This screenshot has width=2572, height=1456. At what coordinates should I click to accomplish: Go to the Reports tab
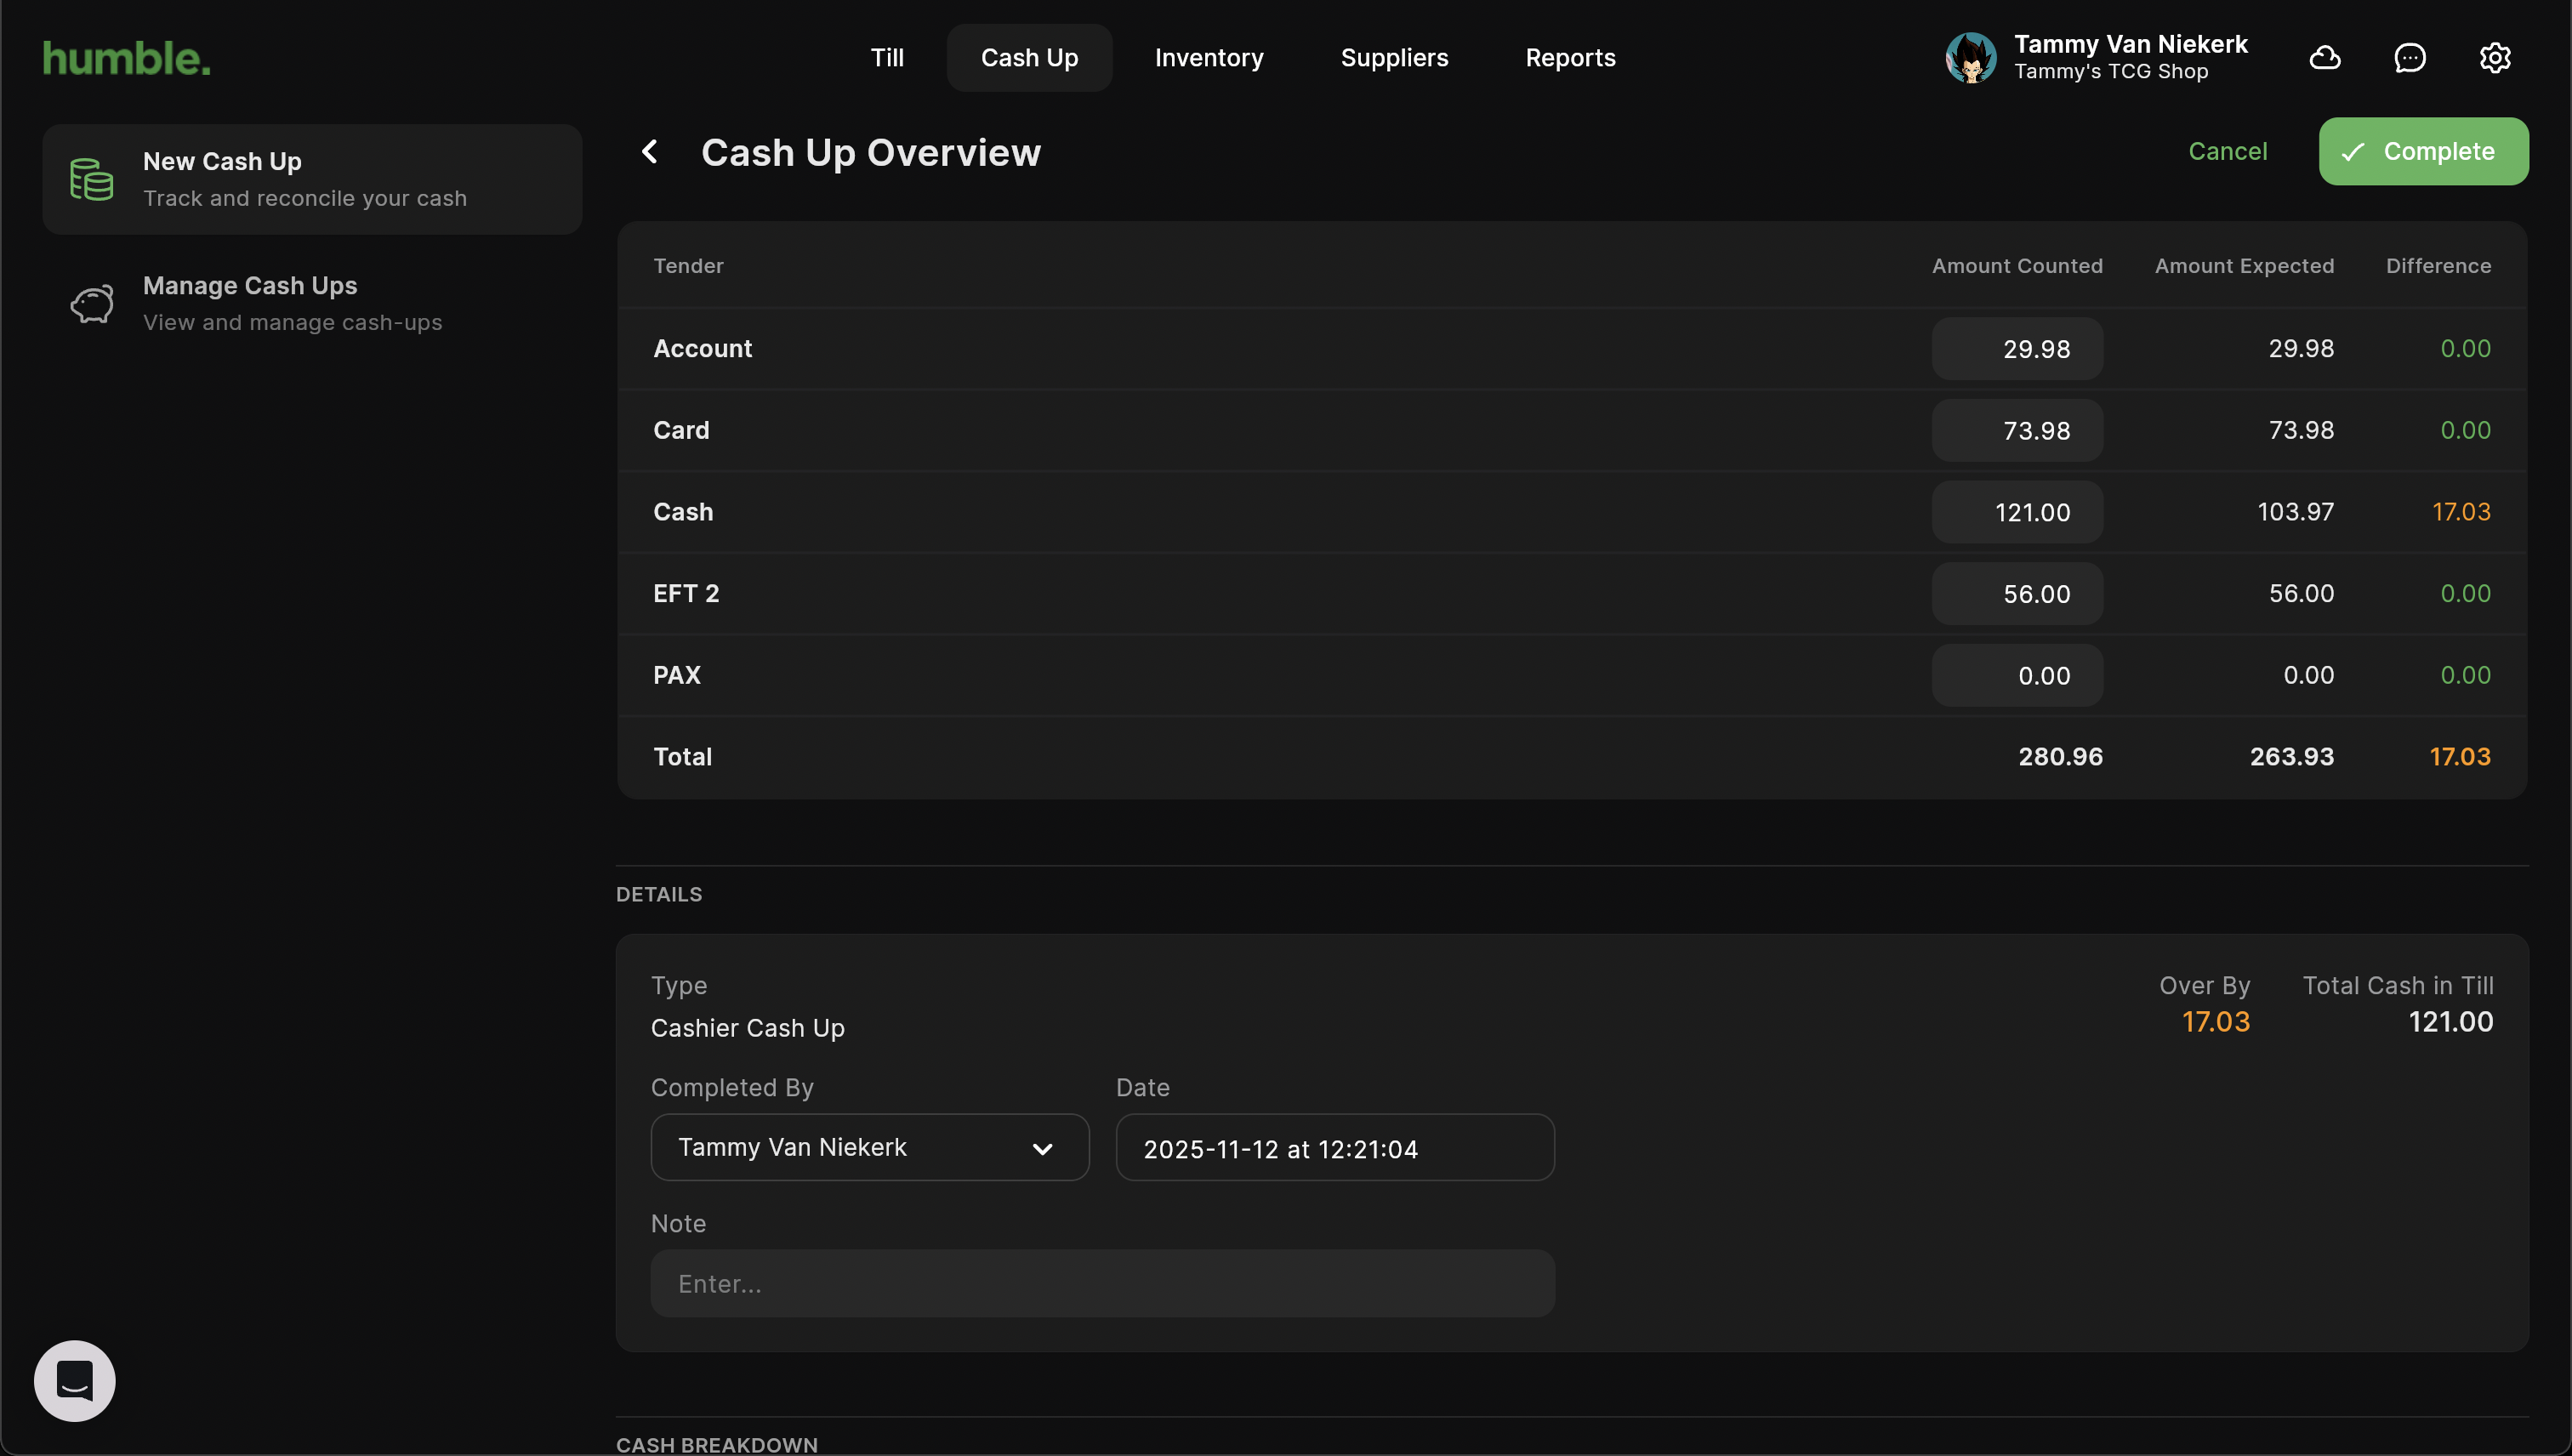click(1570, 58)
